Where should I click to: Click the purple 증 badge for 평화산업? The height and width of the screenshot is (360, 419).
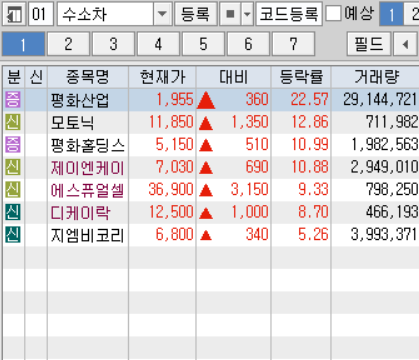point(13,99)
